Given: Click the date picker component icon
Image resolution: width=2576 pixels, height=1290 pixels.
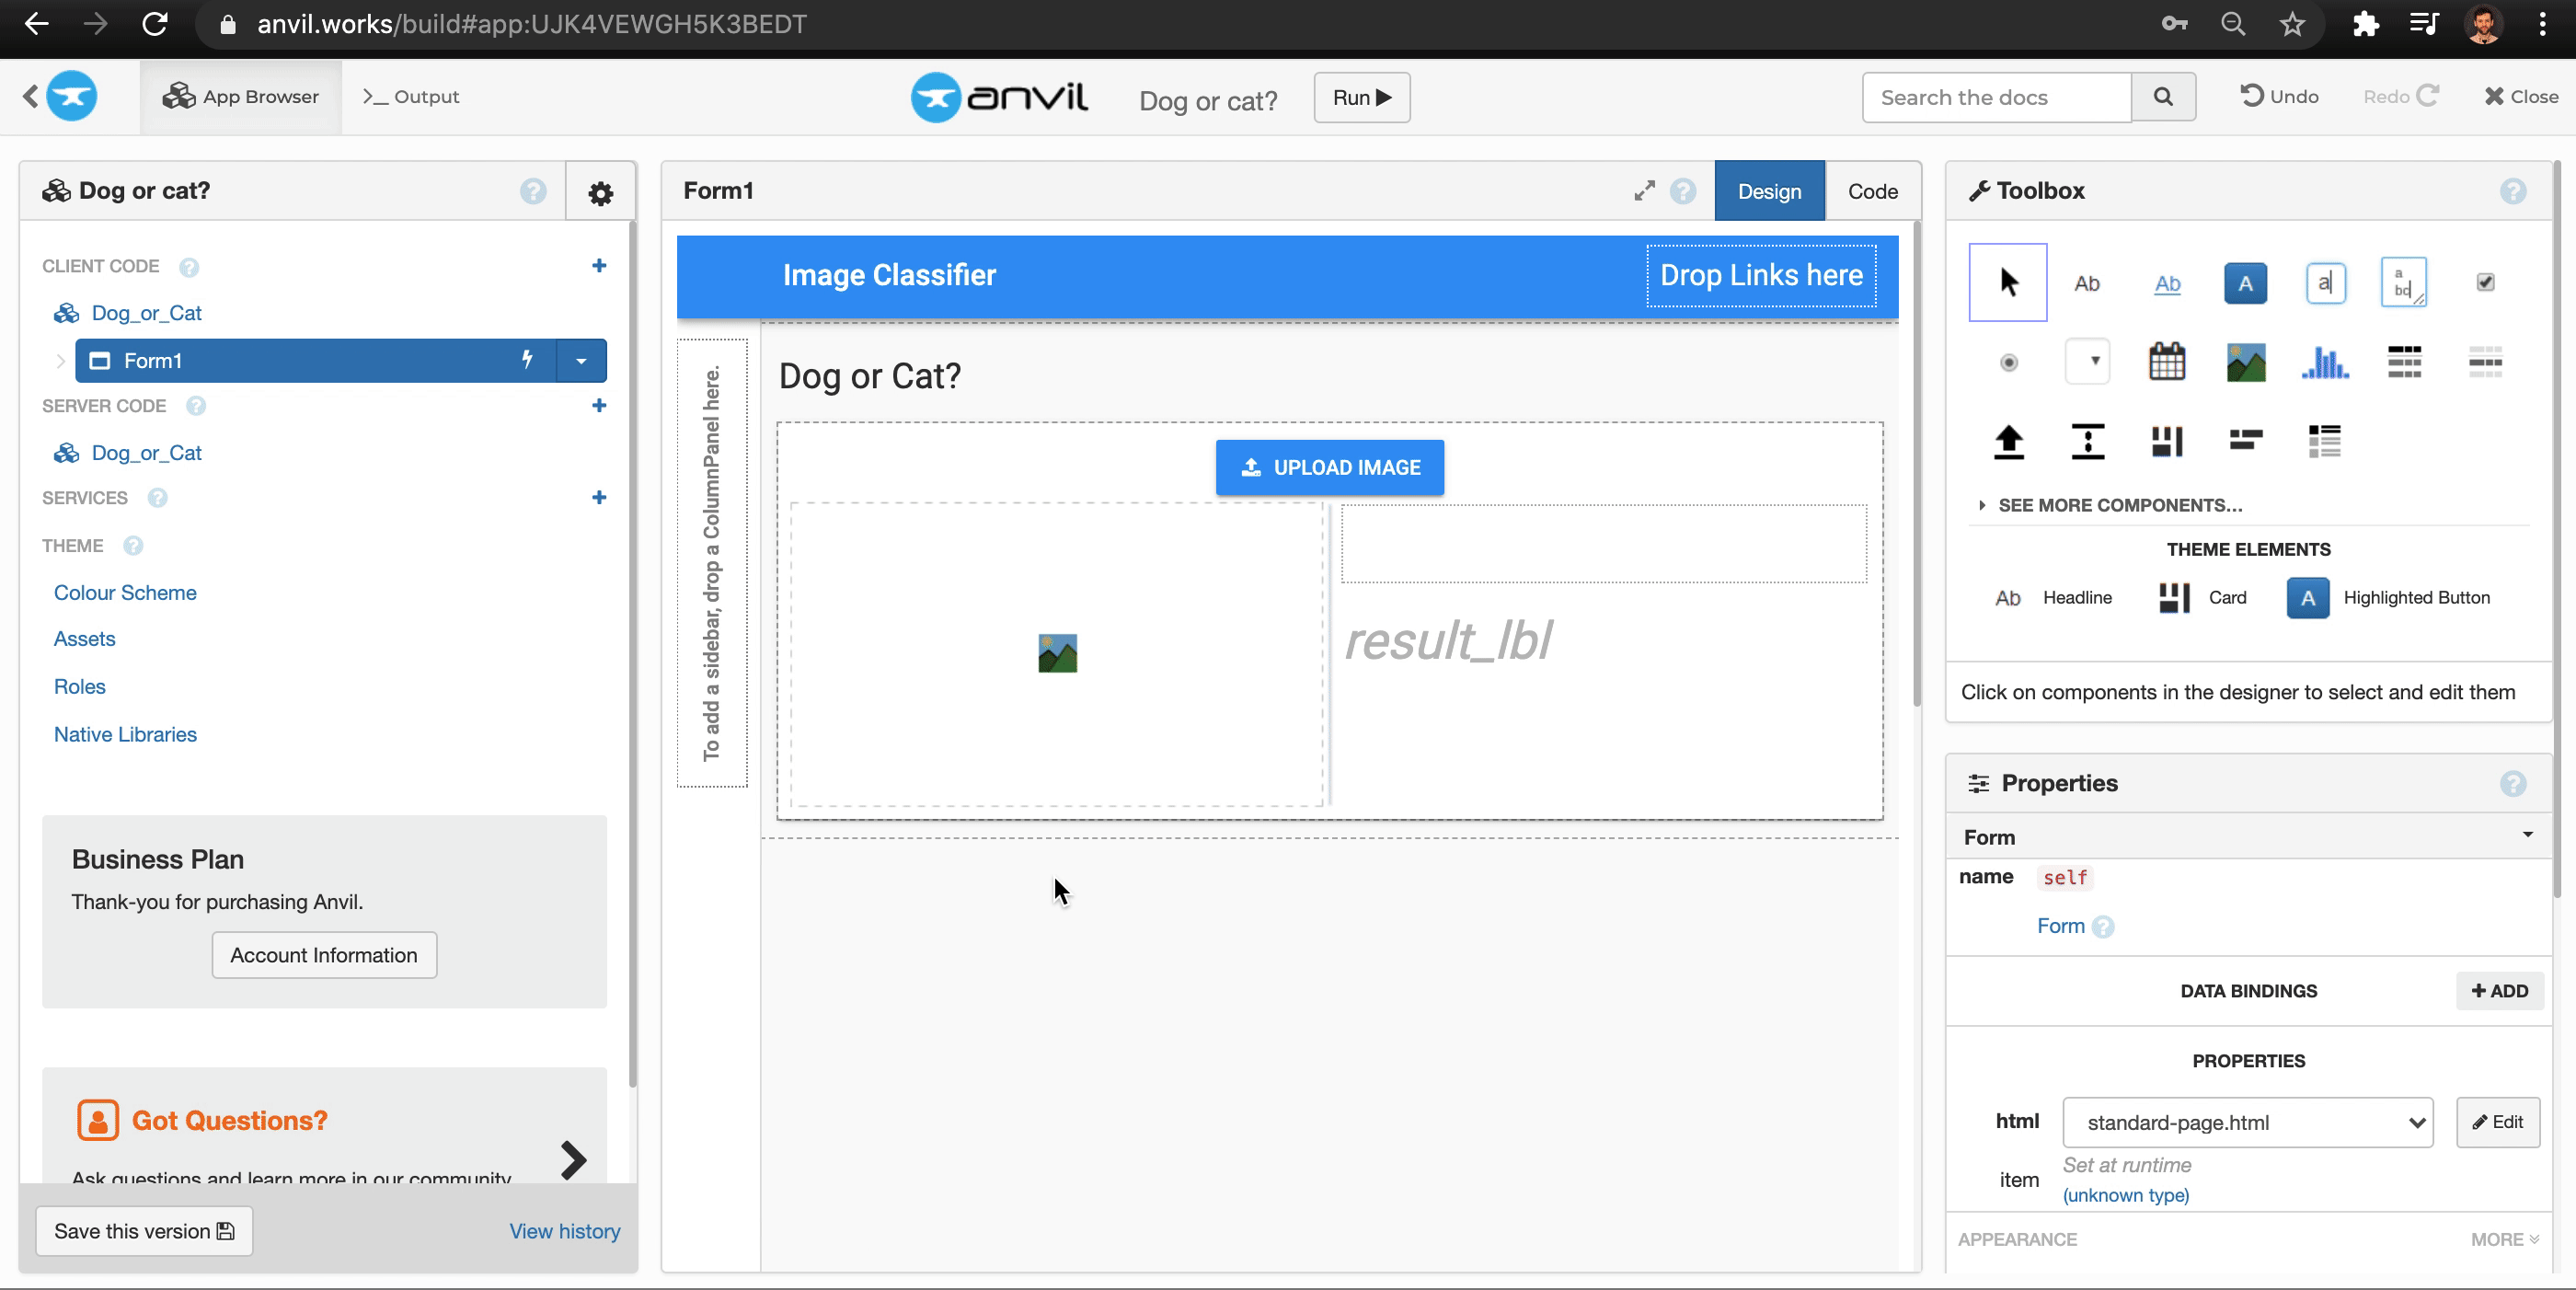Looking at the screenshot, I should [x=2168, y=361].
